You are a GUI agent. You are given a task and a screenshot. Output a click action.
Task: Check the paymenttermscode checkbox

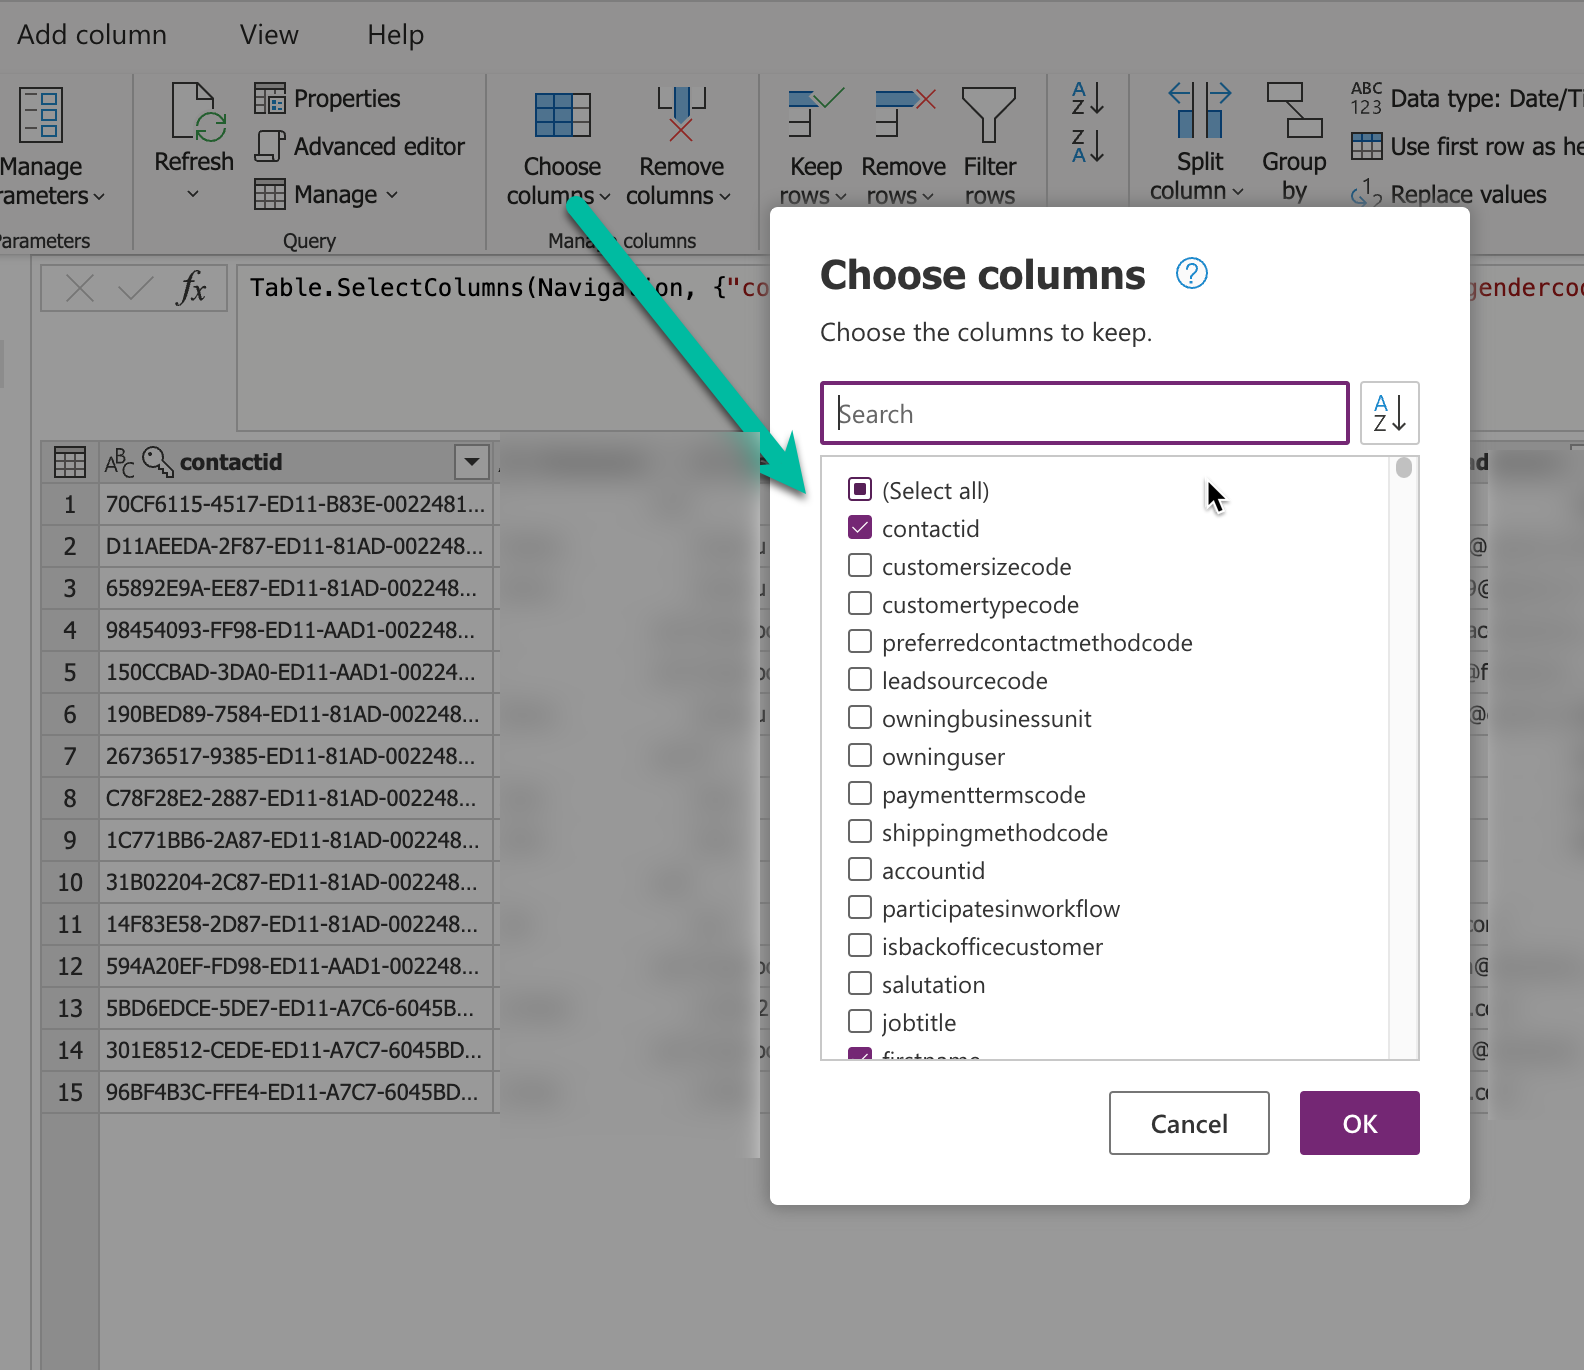tap(860, 793)
